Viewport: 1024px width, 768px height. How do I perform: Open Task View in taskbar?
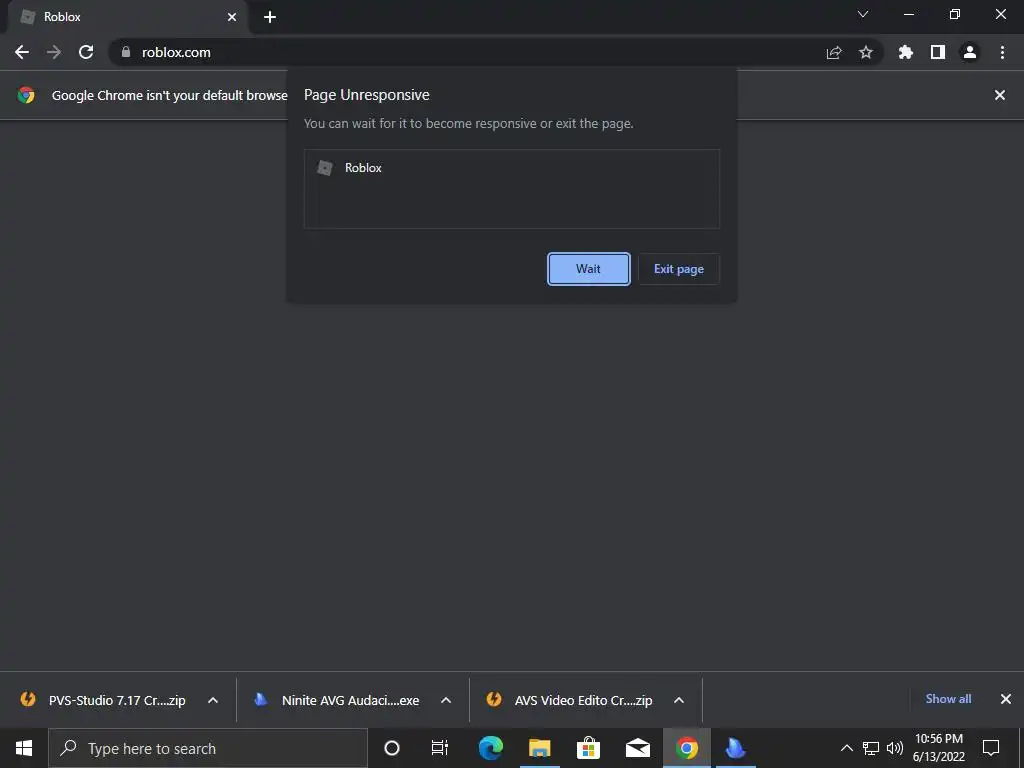click(440, 748)
